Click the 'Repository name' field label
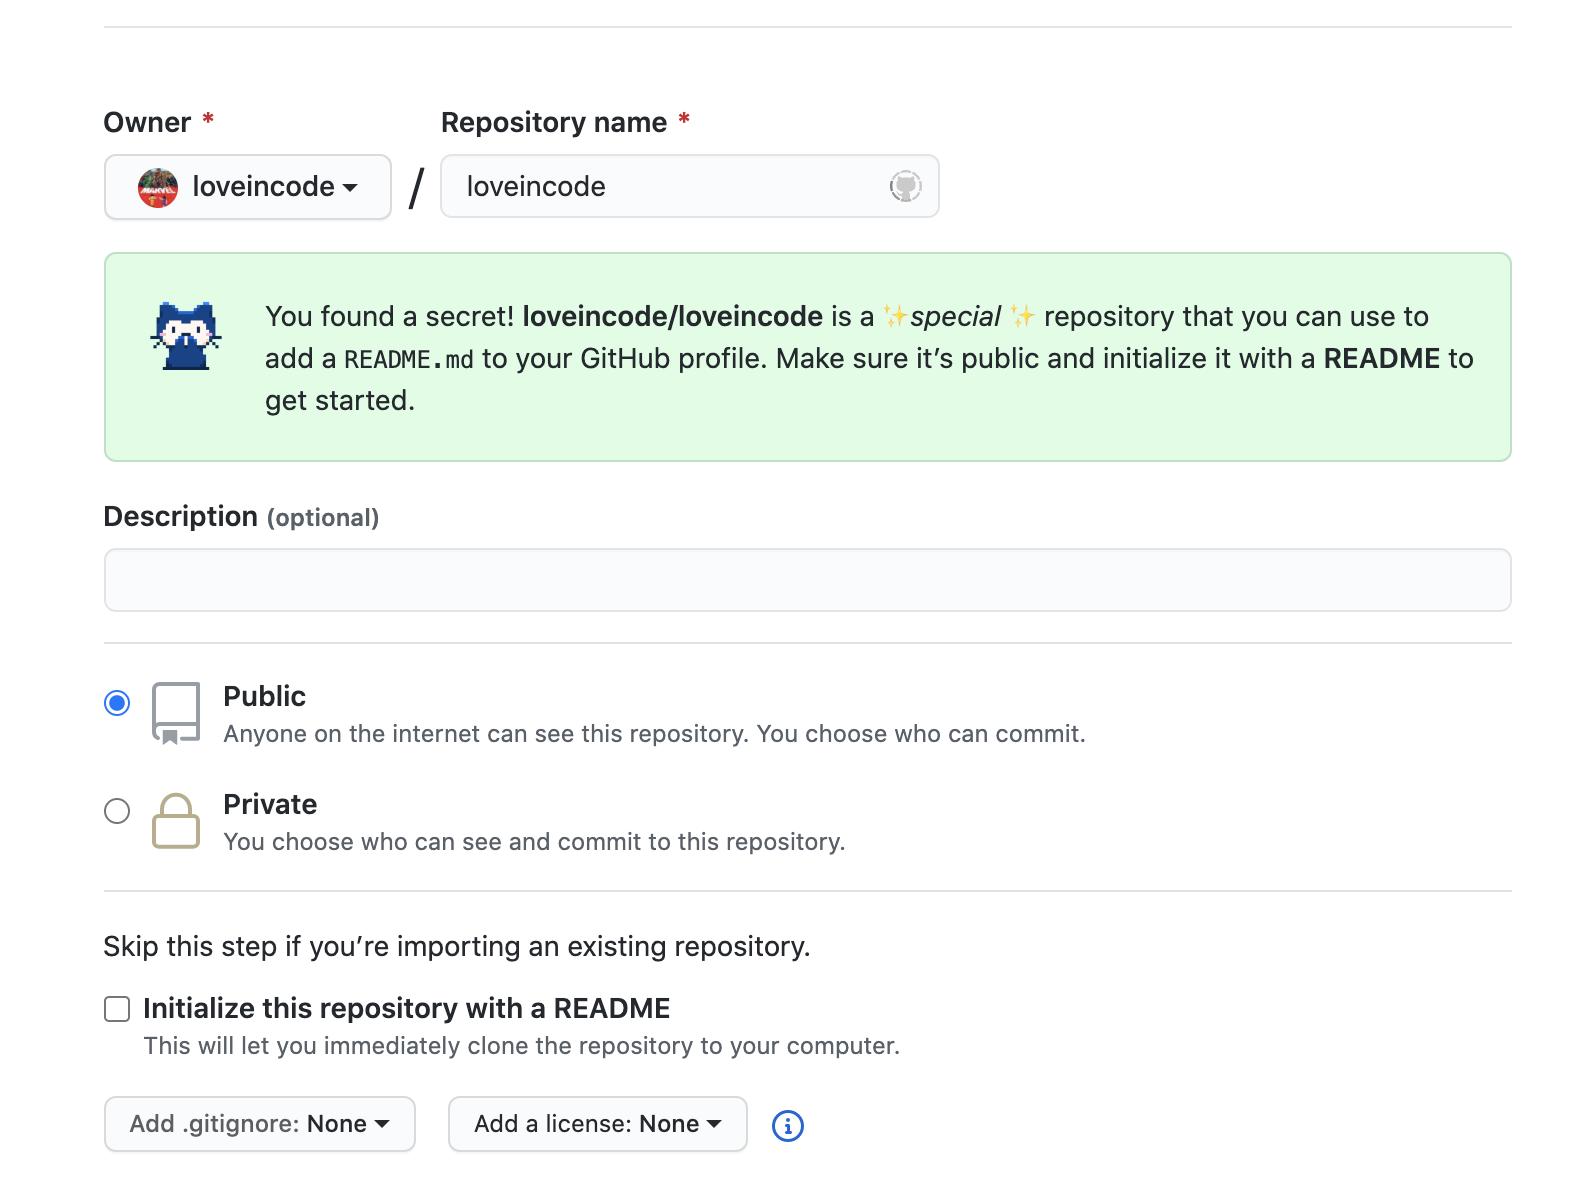1572x1188 pixels. tap(554, 122)
